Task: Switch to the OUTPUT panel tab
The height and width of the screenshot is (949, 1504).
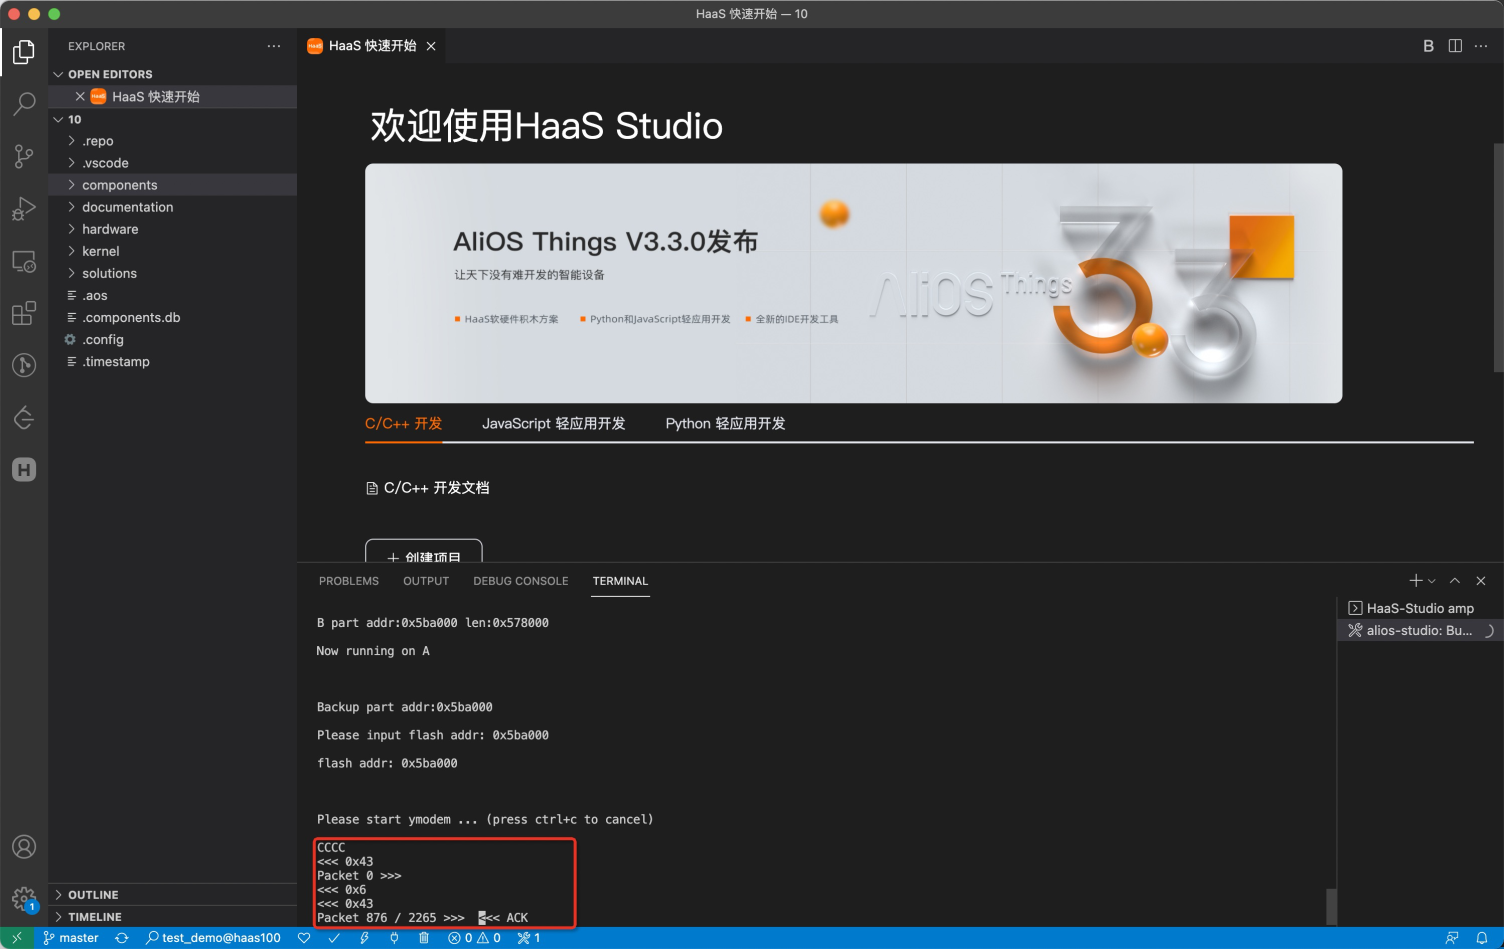Action: pos(426,581)
